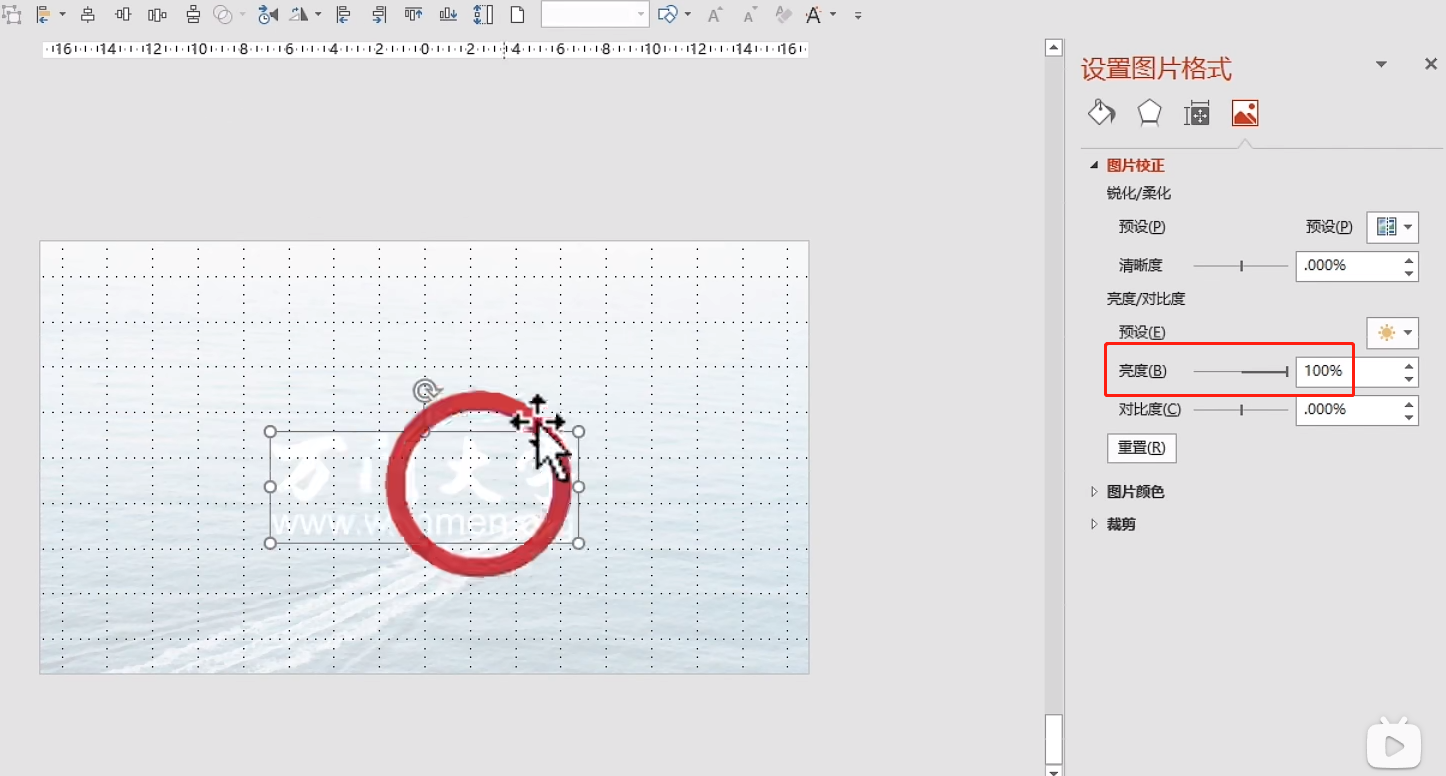Screen dimensions: 1446x776
Task: Click the clear formatting eraser icon
Action: (x=785, y=15)
